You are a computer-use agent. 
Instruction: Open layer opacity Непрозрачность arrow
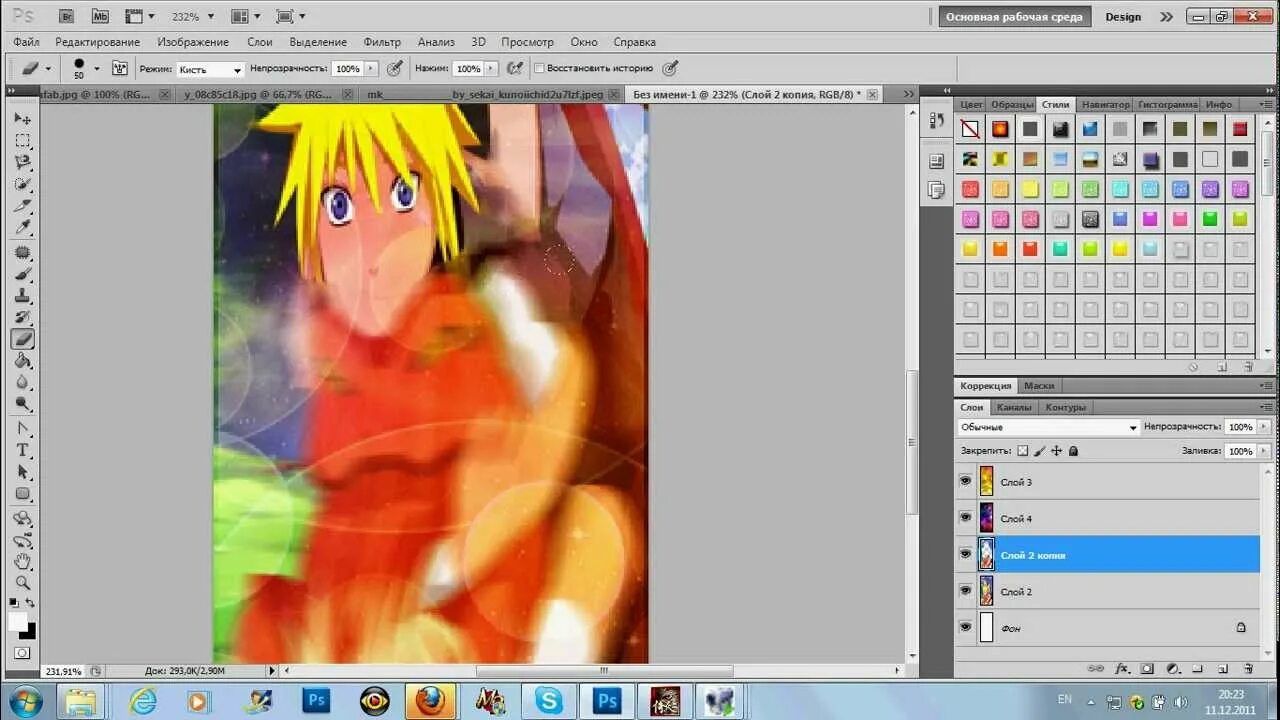(1264, 427)
